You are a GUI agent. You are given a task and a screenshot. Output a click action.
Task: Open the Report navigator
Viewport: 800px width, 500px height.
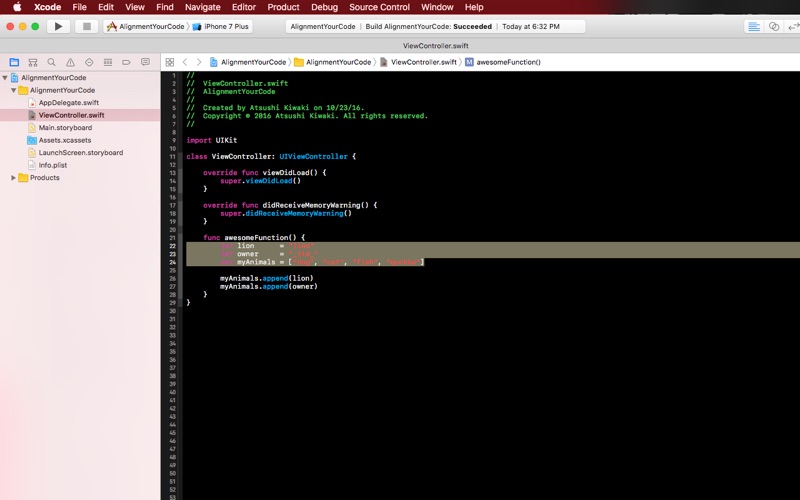tap(145, 62)
